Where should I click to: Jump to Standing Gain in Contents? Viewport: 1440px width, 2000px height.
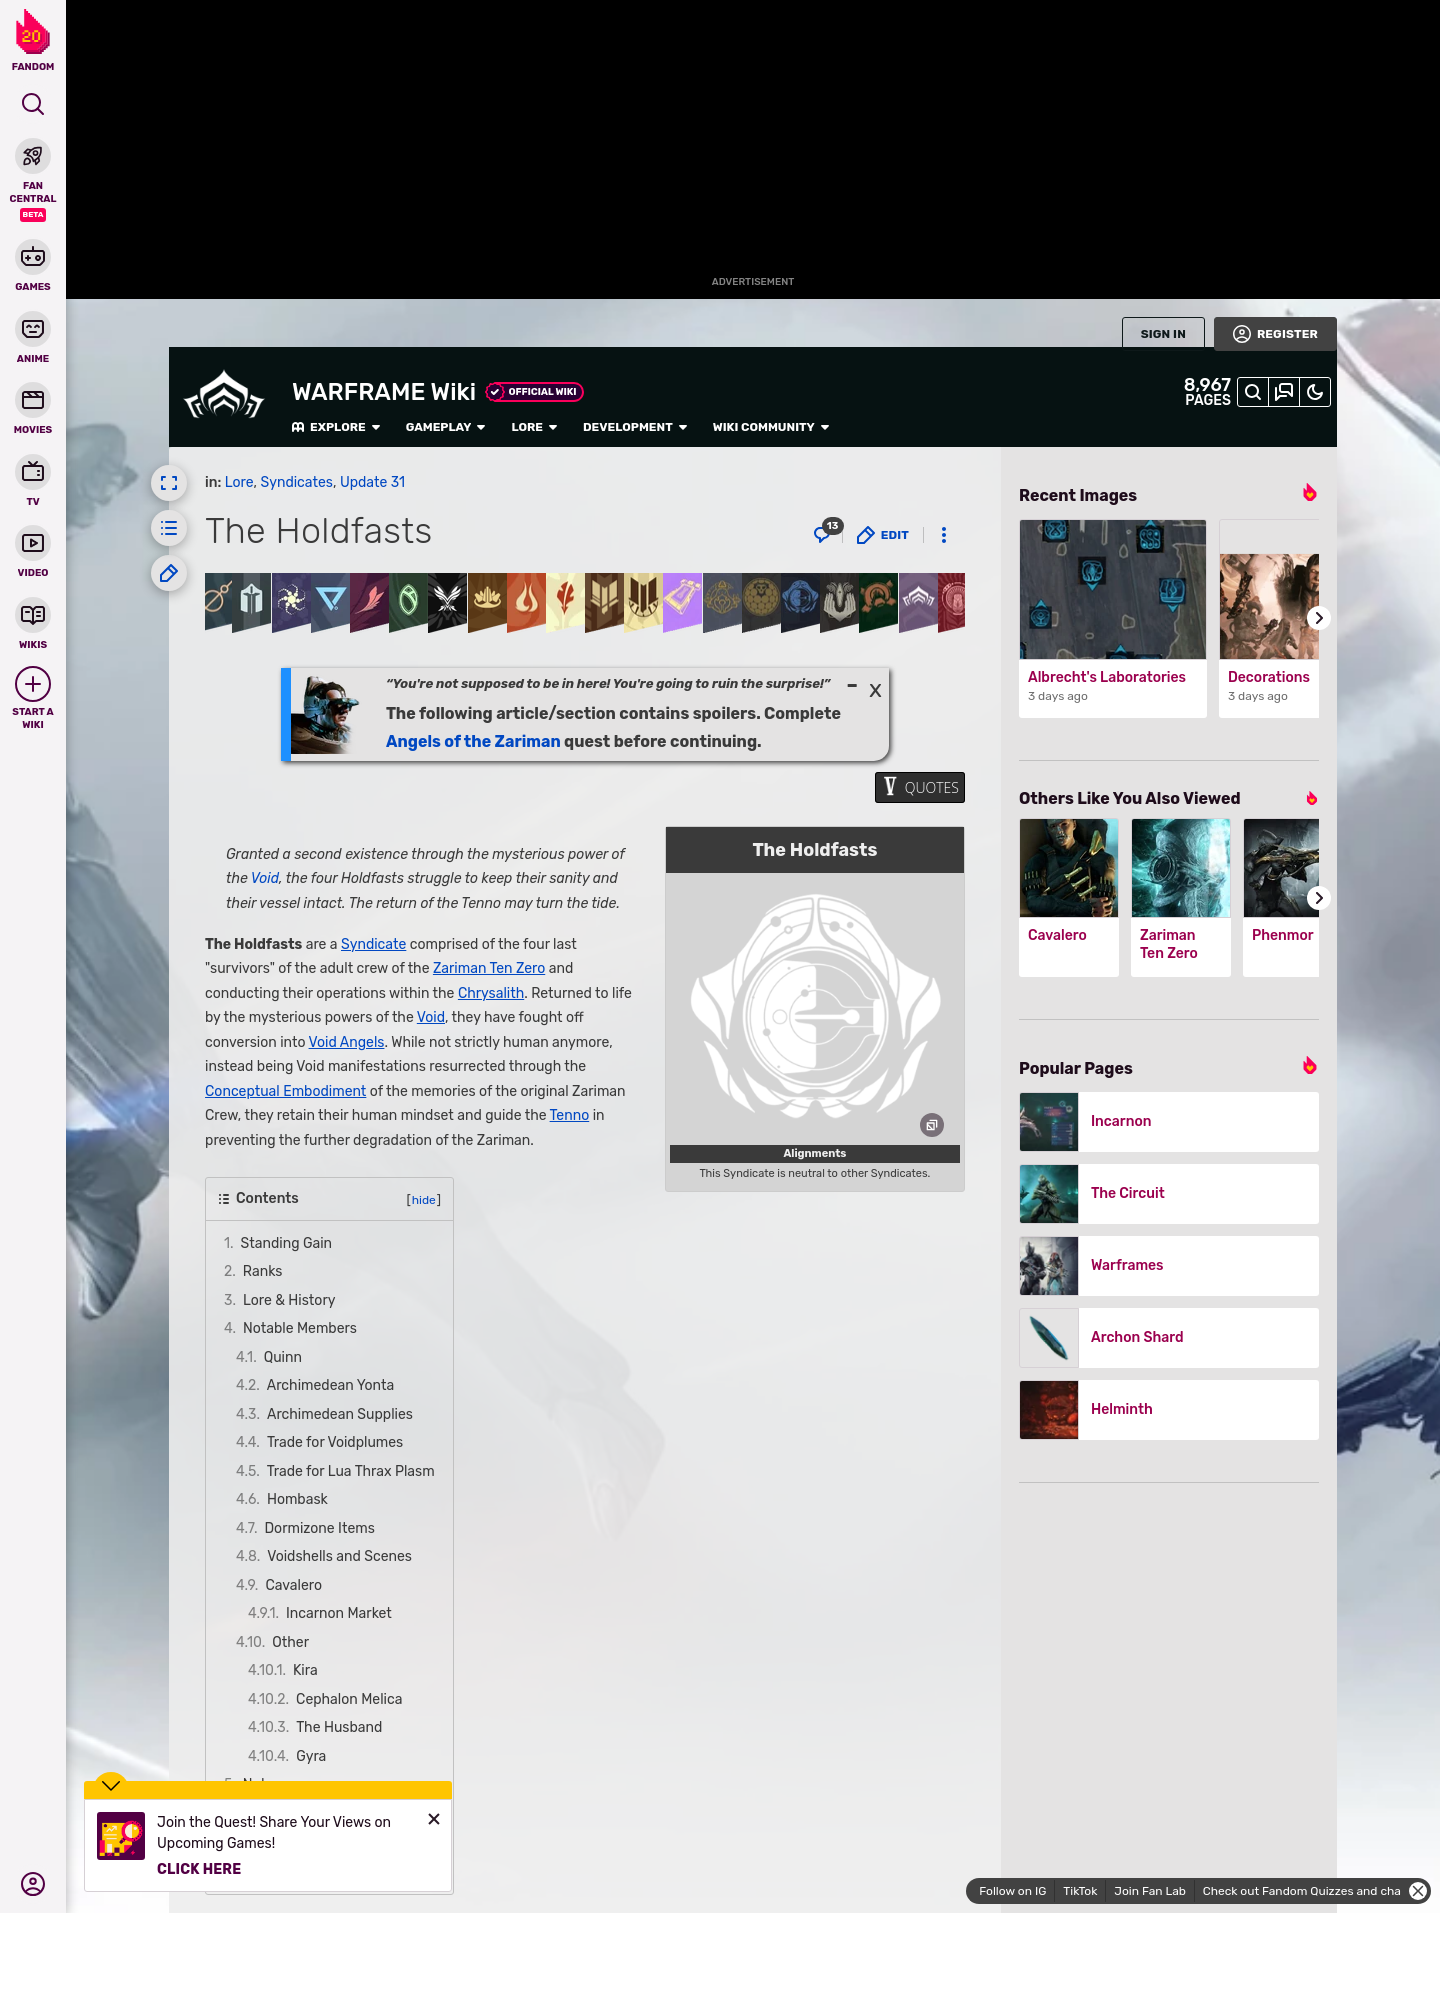click(x=285, y=1243)
